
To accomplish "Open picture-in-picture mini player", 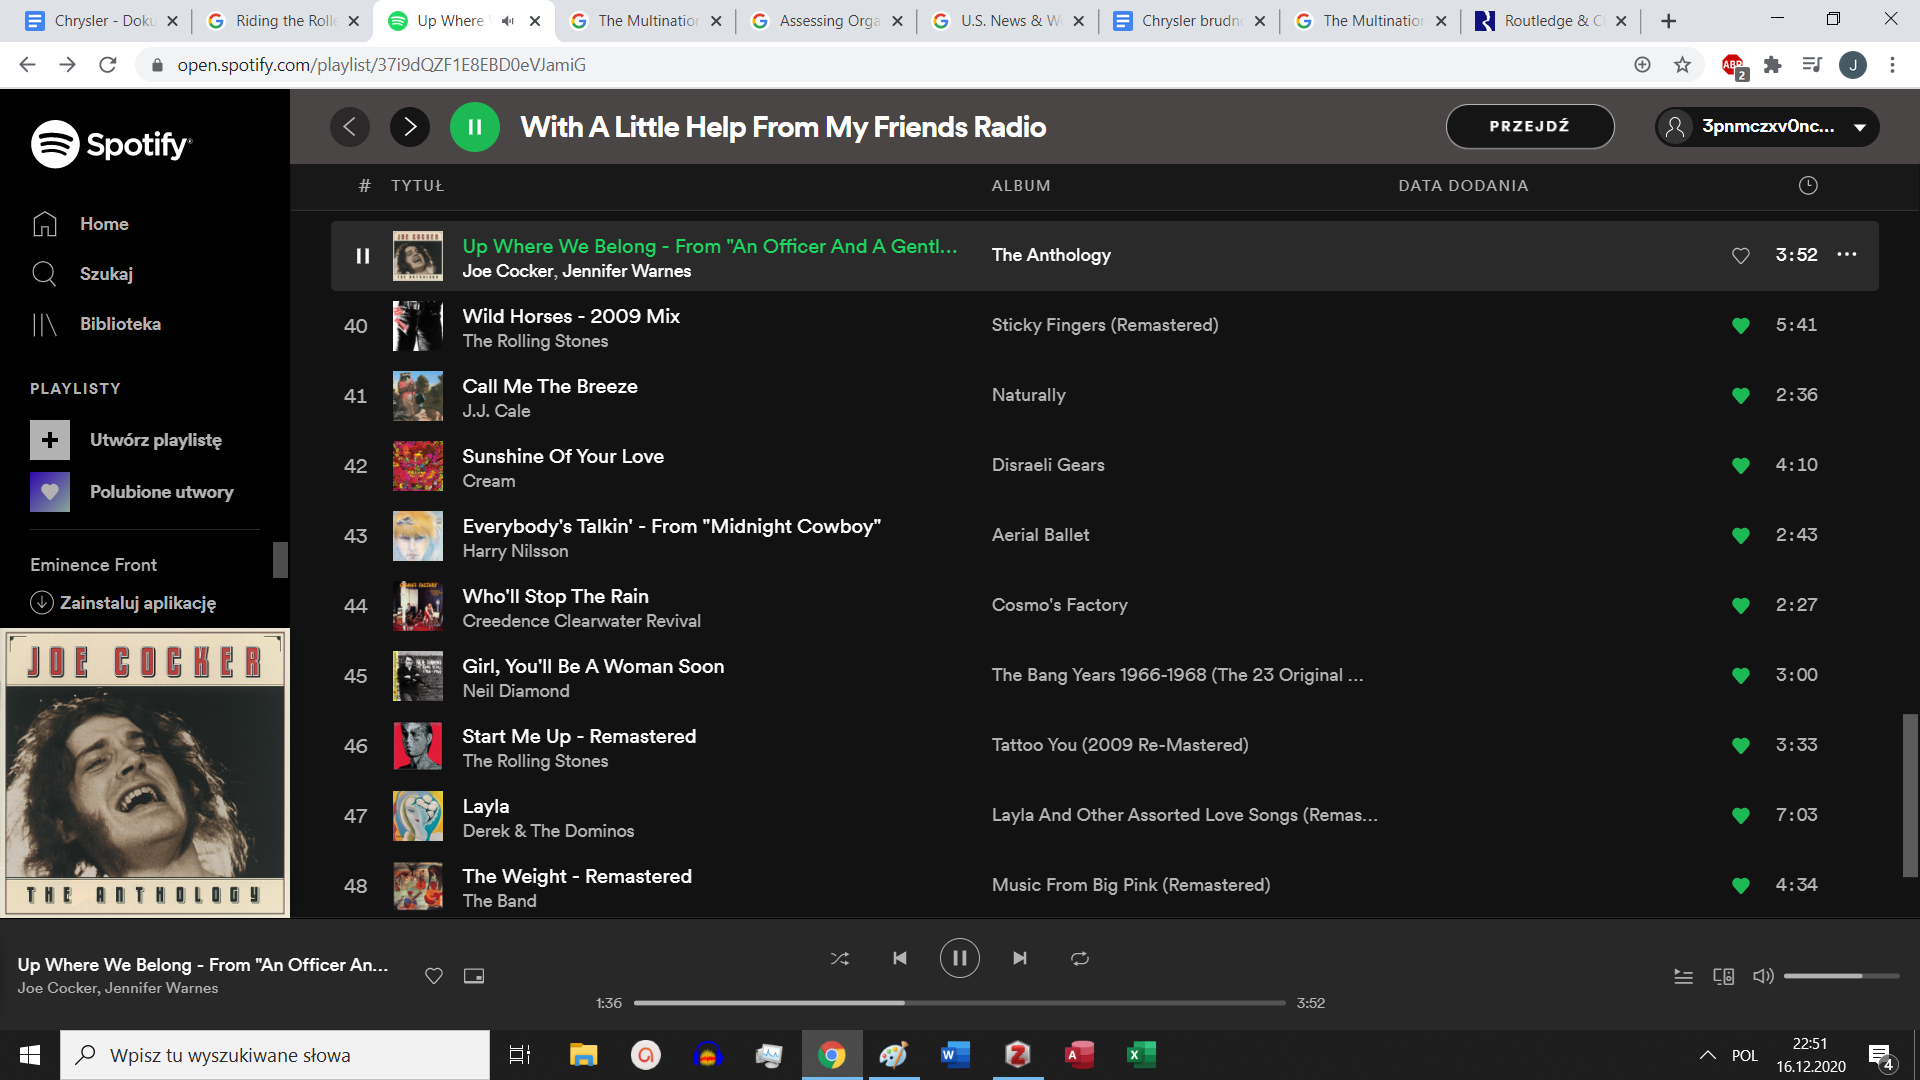I will tap(474, 976).
